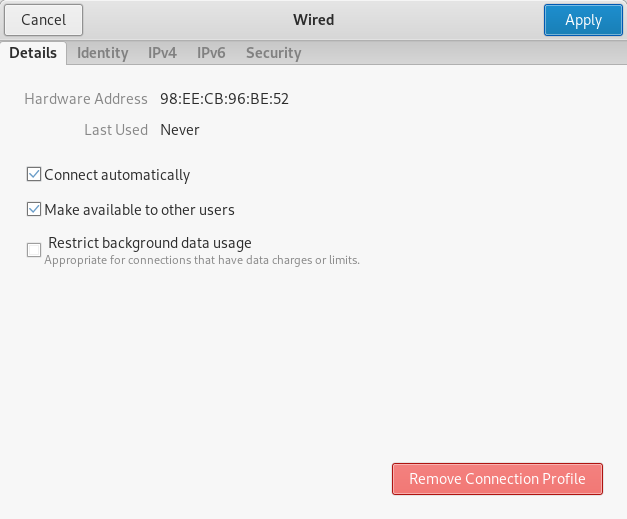Click the "Appropriate for connections" description text

coord(201,260)
